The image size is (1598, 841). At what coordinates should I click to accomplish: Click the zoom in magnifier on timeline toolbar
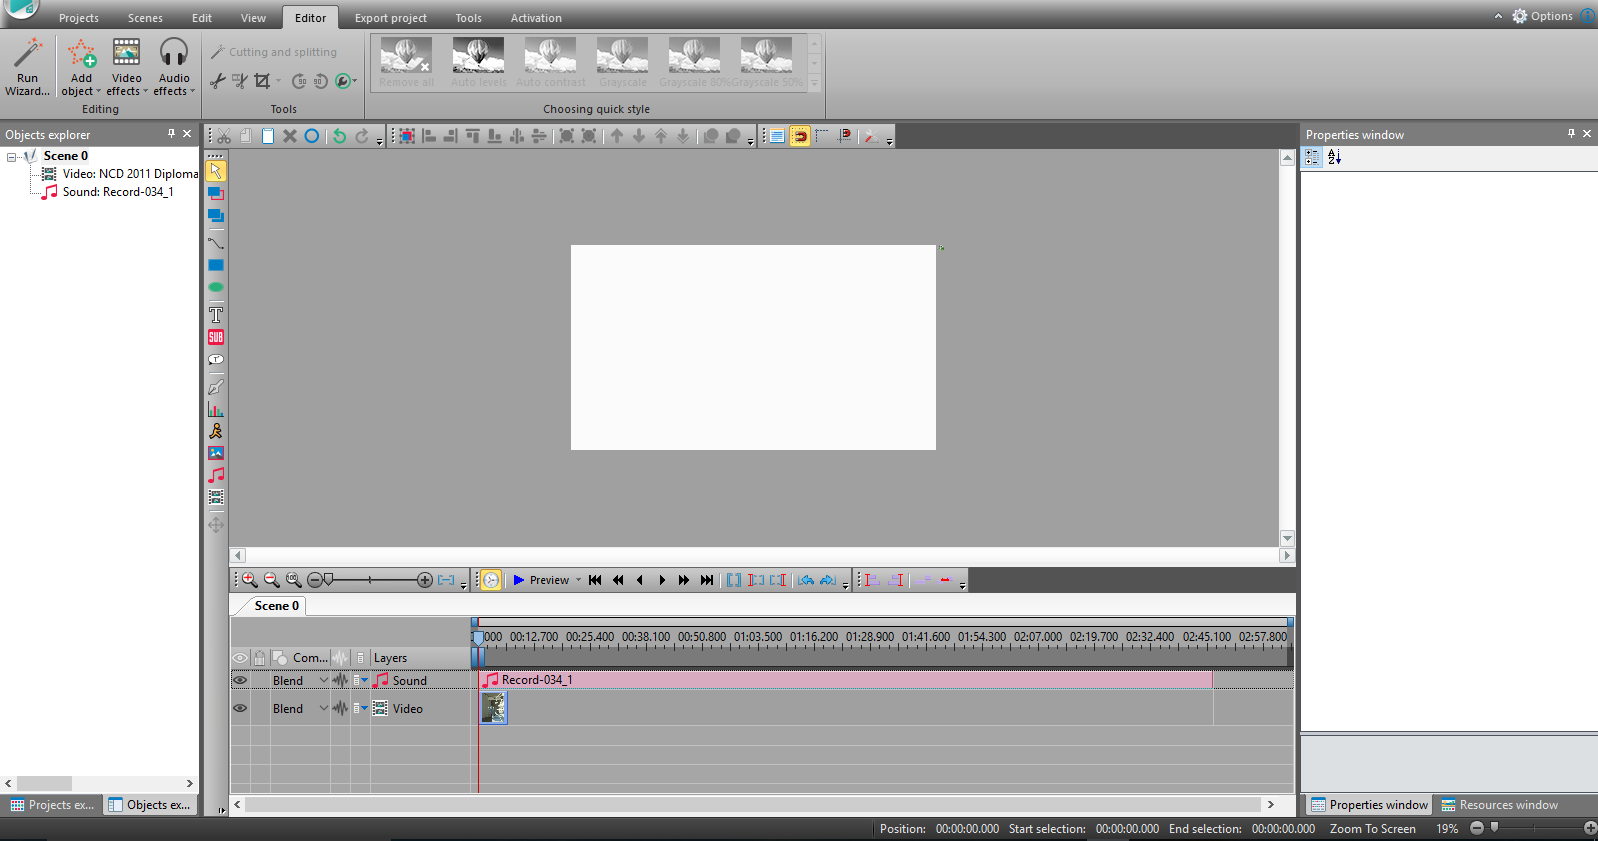249,580
